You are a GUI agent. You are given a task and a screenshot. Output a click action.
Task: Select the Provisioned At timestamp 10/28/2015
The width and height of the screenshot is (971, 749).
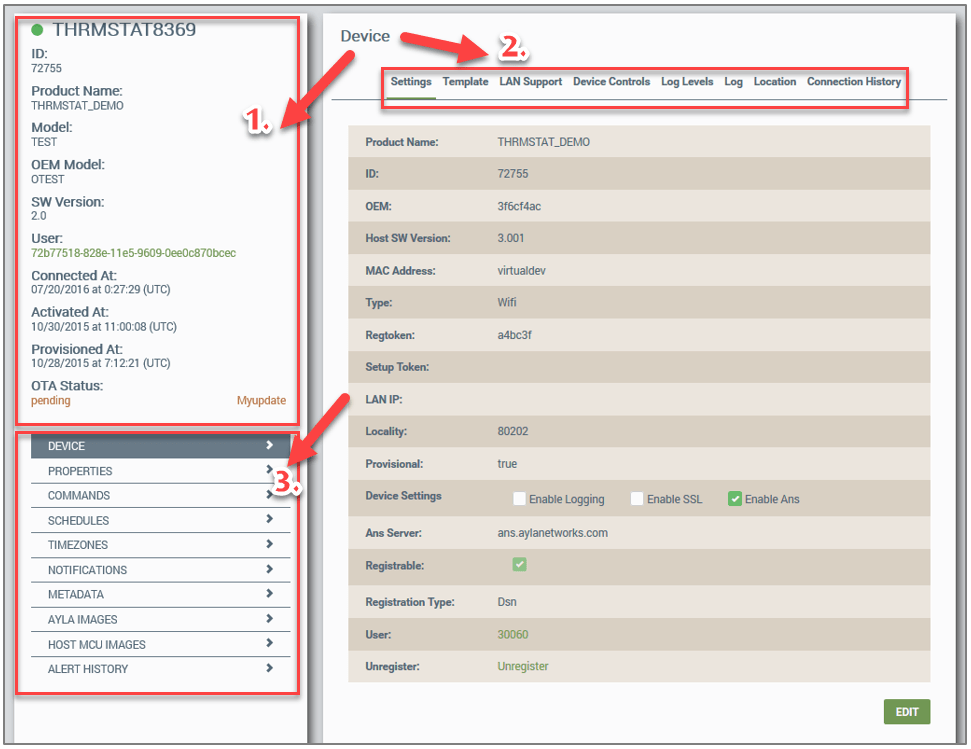pos(100,363)
